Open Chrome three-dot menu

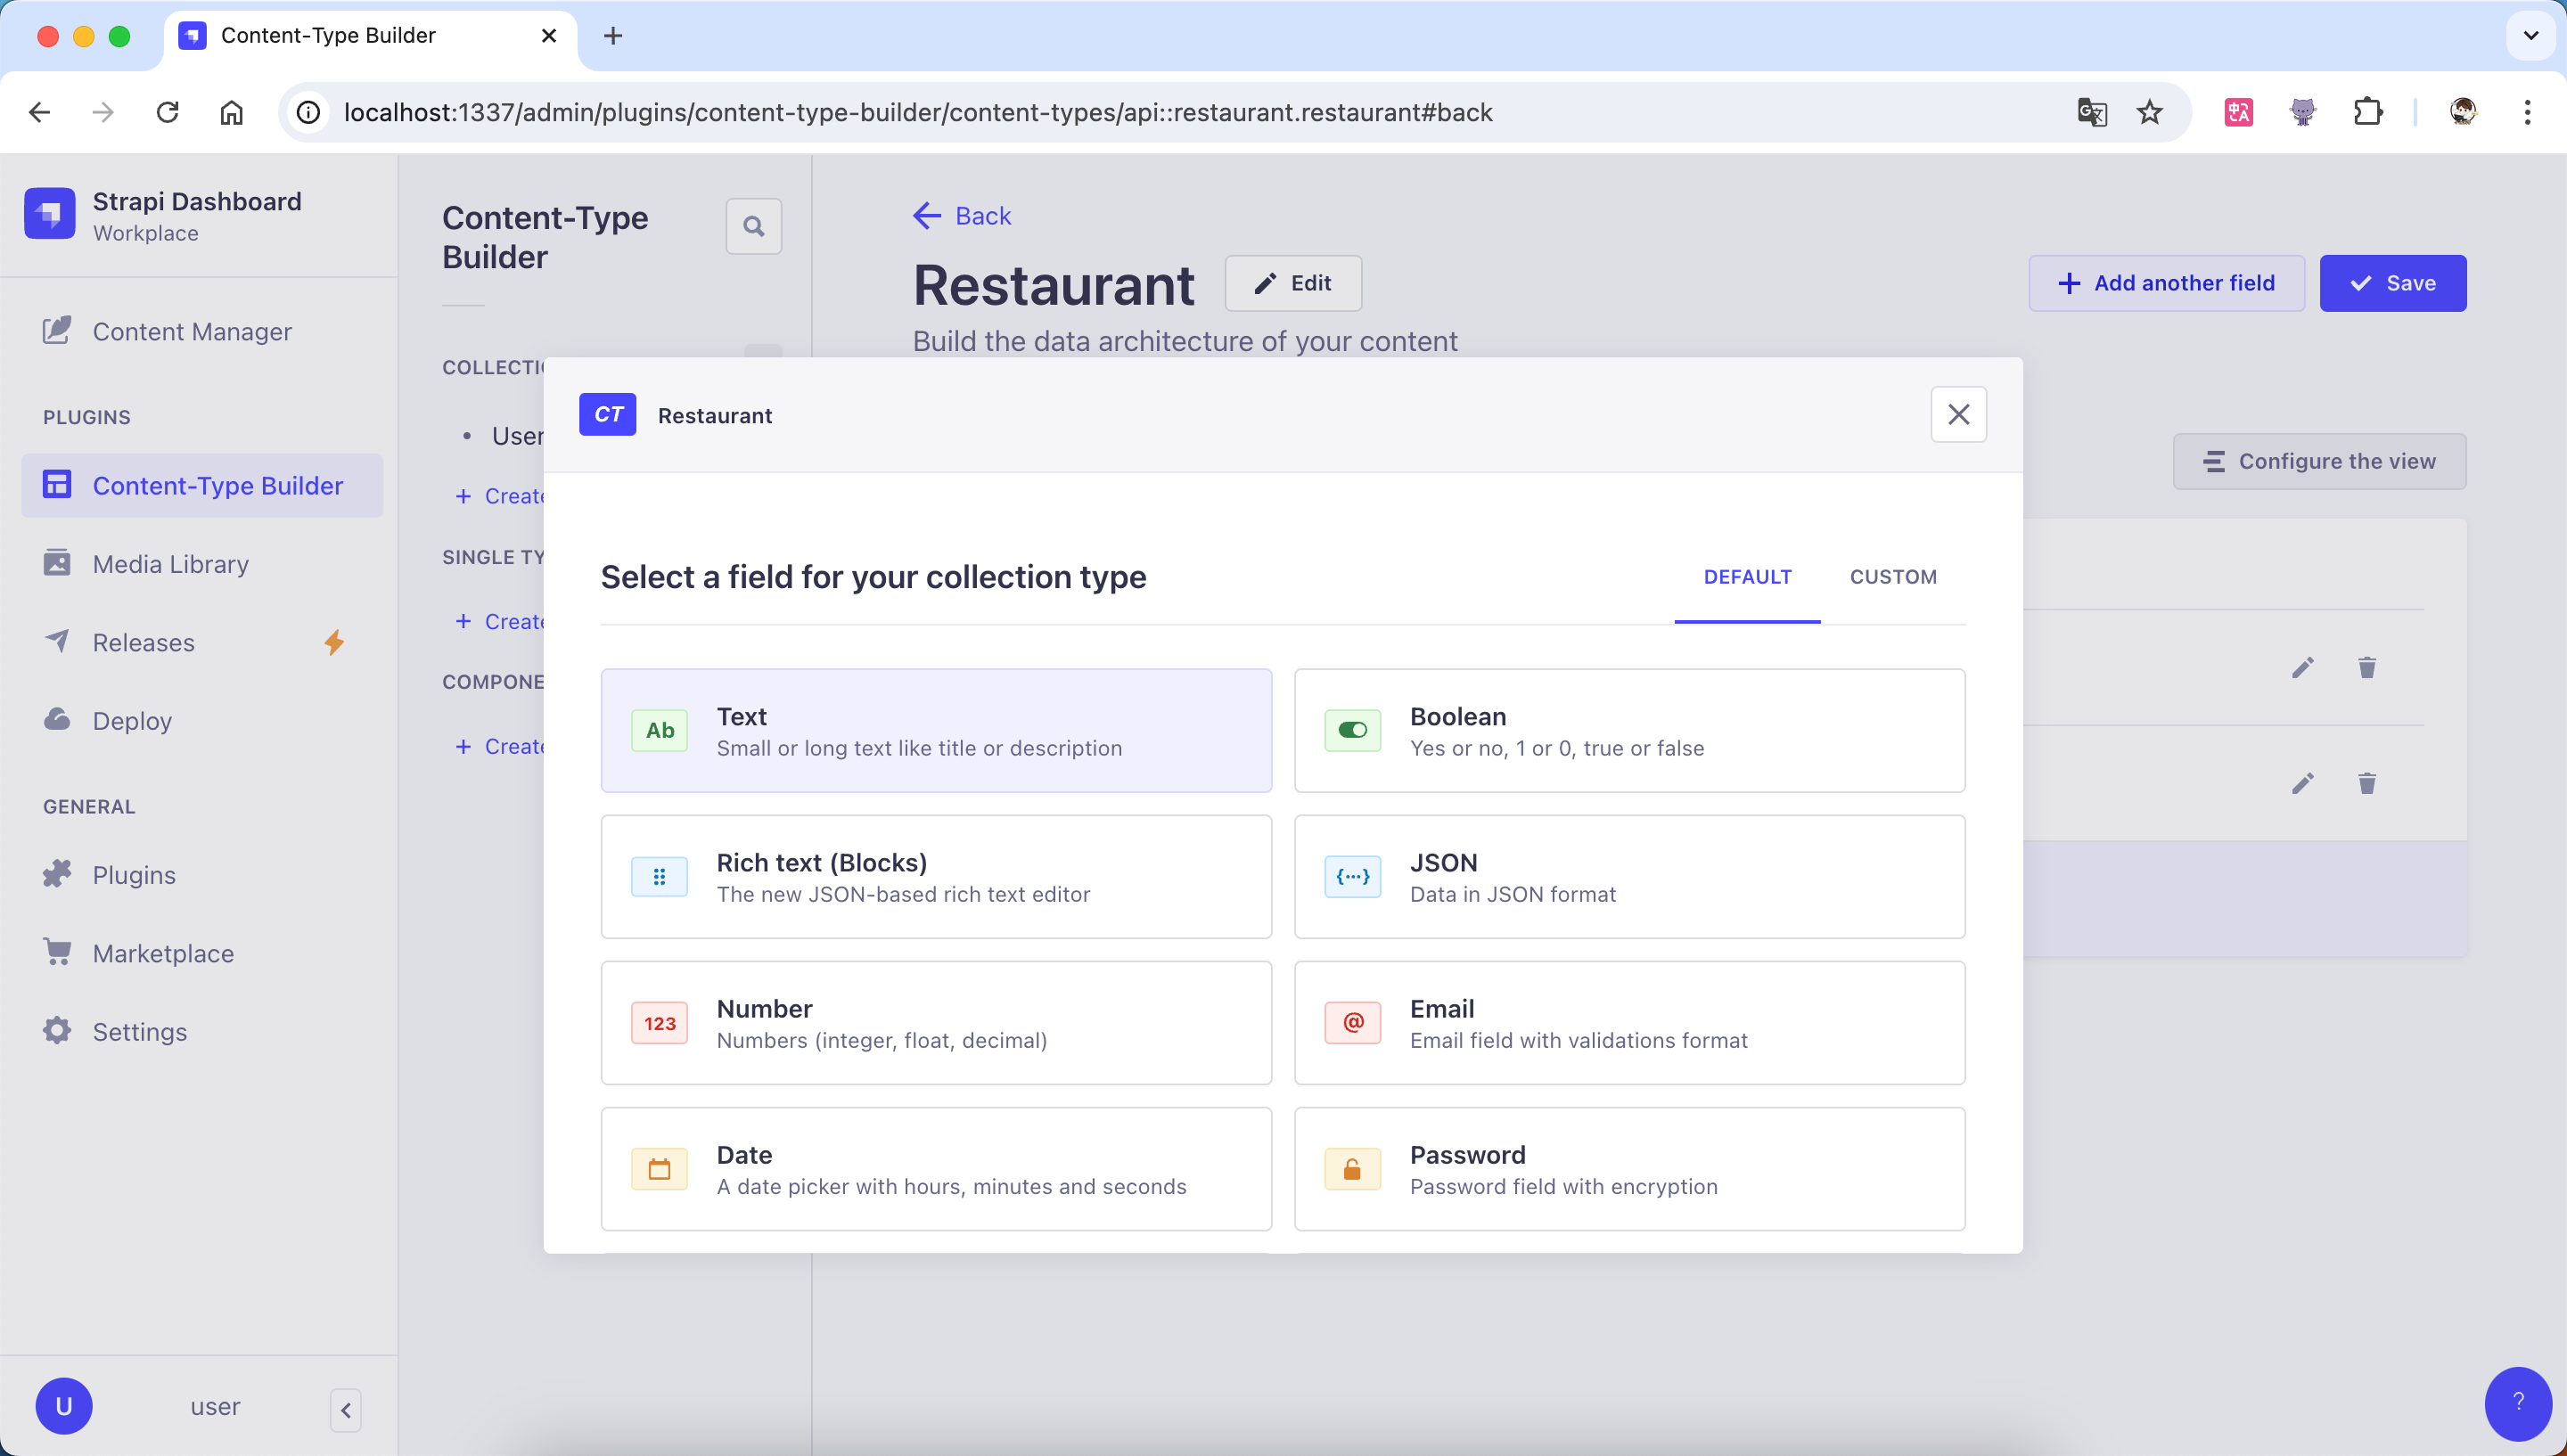click(x=2527, y=112)
